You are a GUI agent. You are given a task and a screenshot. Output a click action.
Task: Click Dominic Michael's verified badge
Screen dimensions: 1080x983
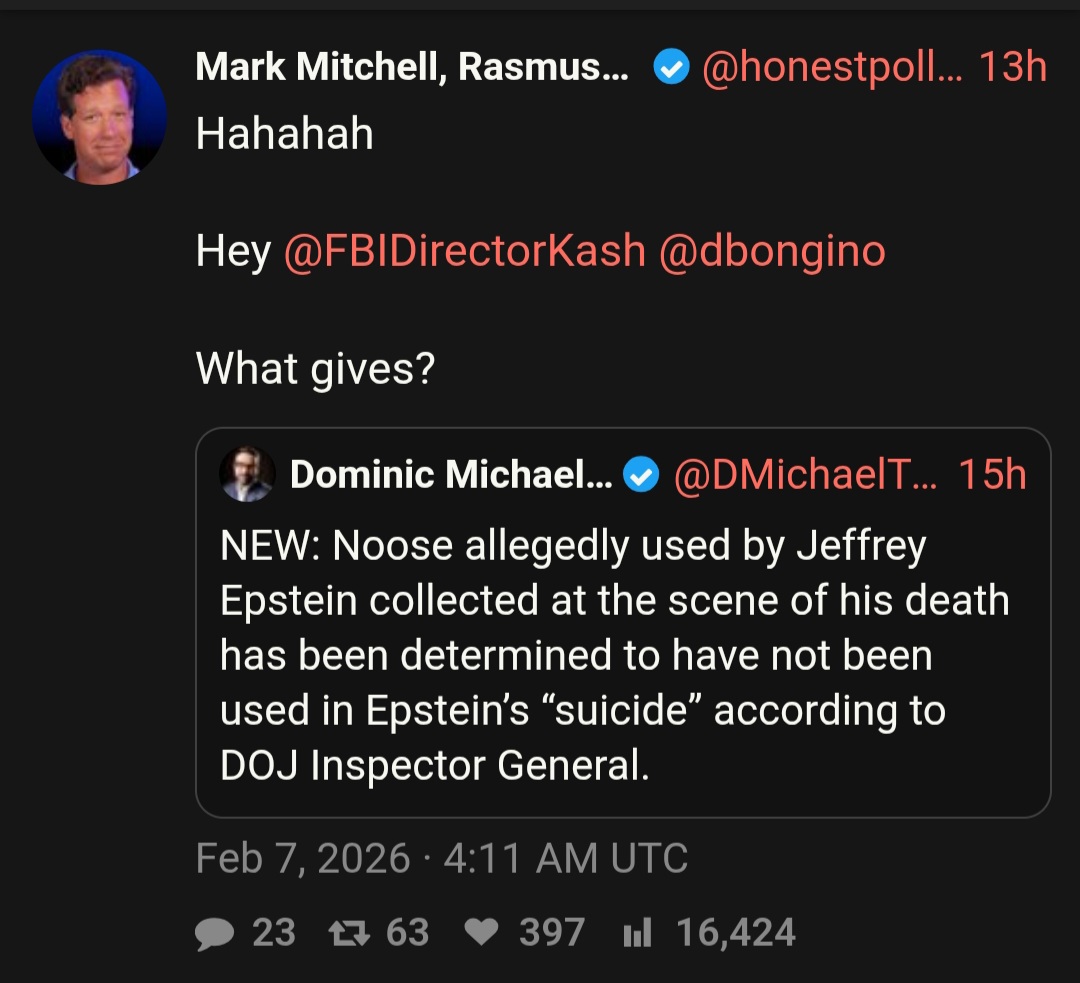(x=641, y=476)
